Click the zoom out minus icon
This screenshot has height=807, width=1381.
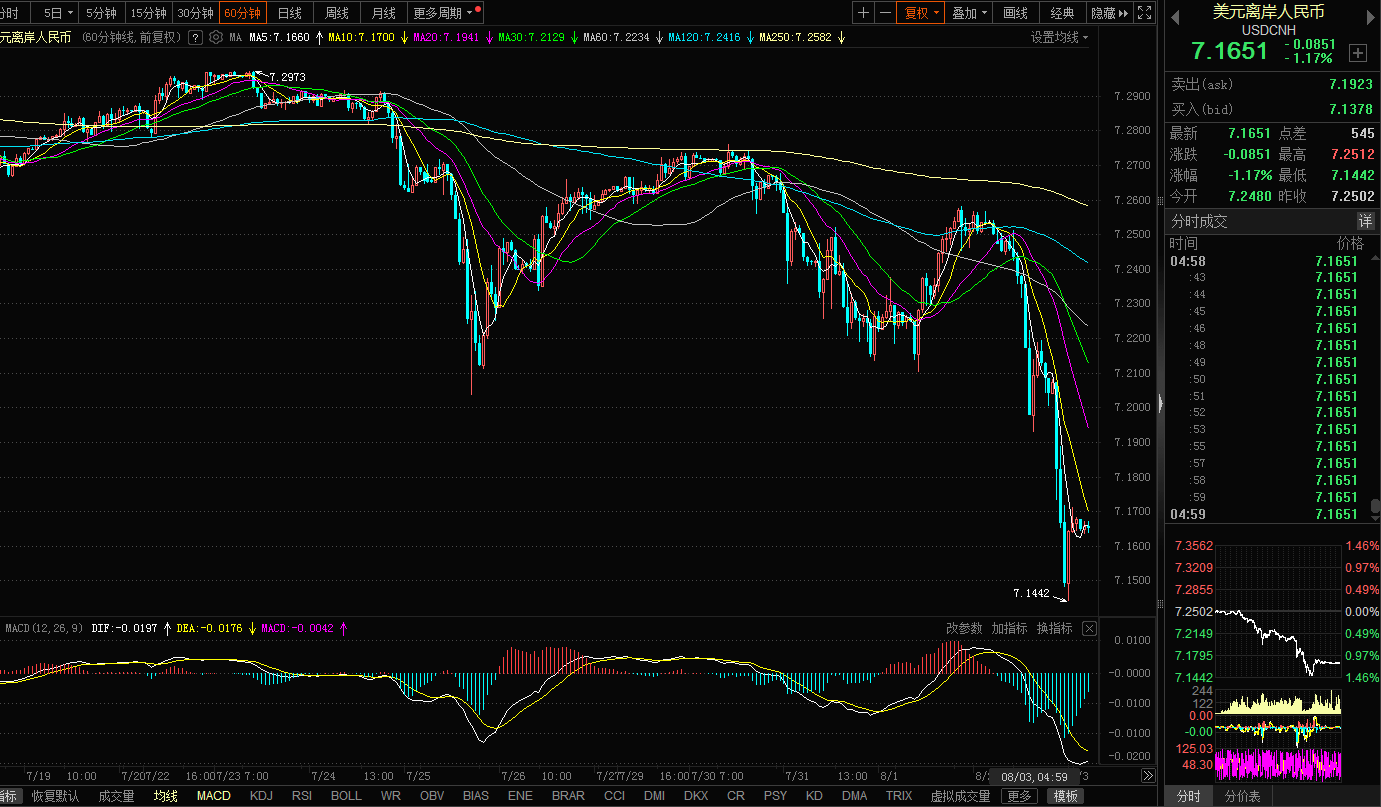coord(885,13)
